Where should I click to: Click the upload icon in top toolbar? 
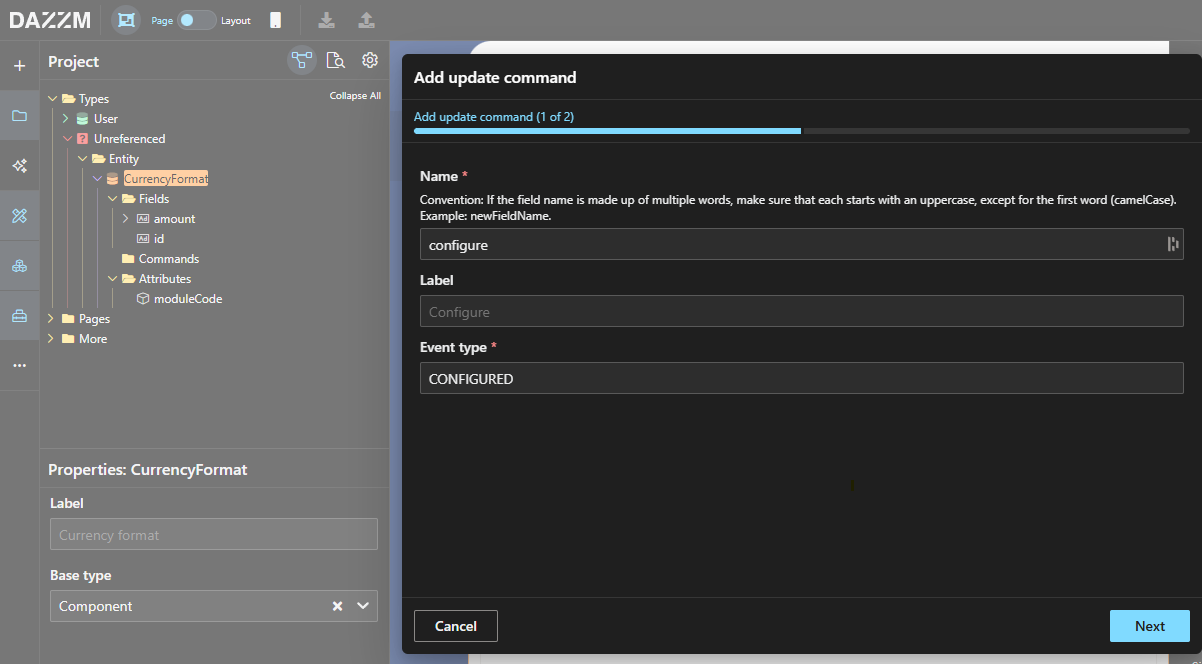tap(367, 20)
